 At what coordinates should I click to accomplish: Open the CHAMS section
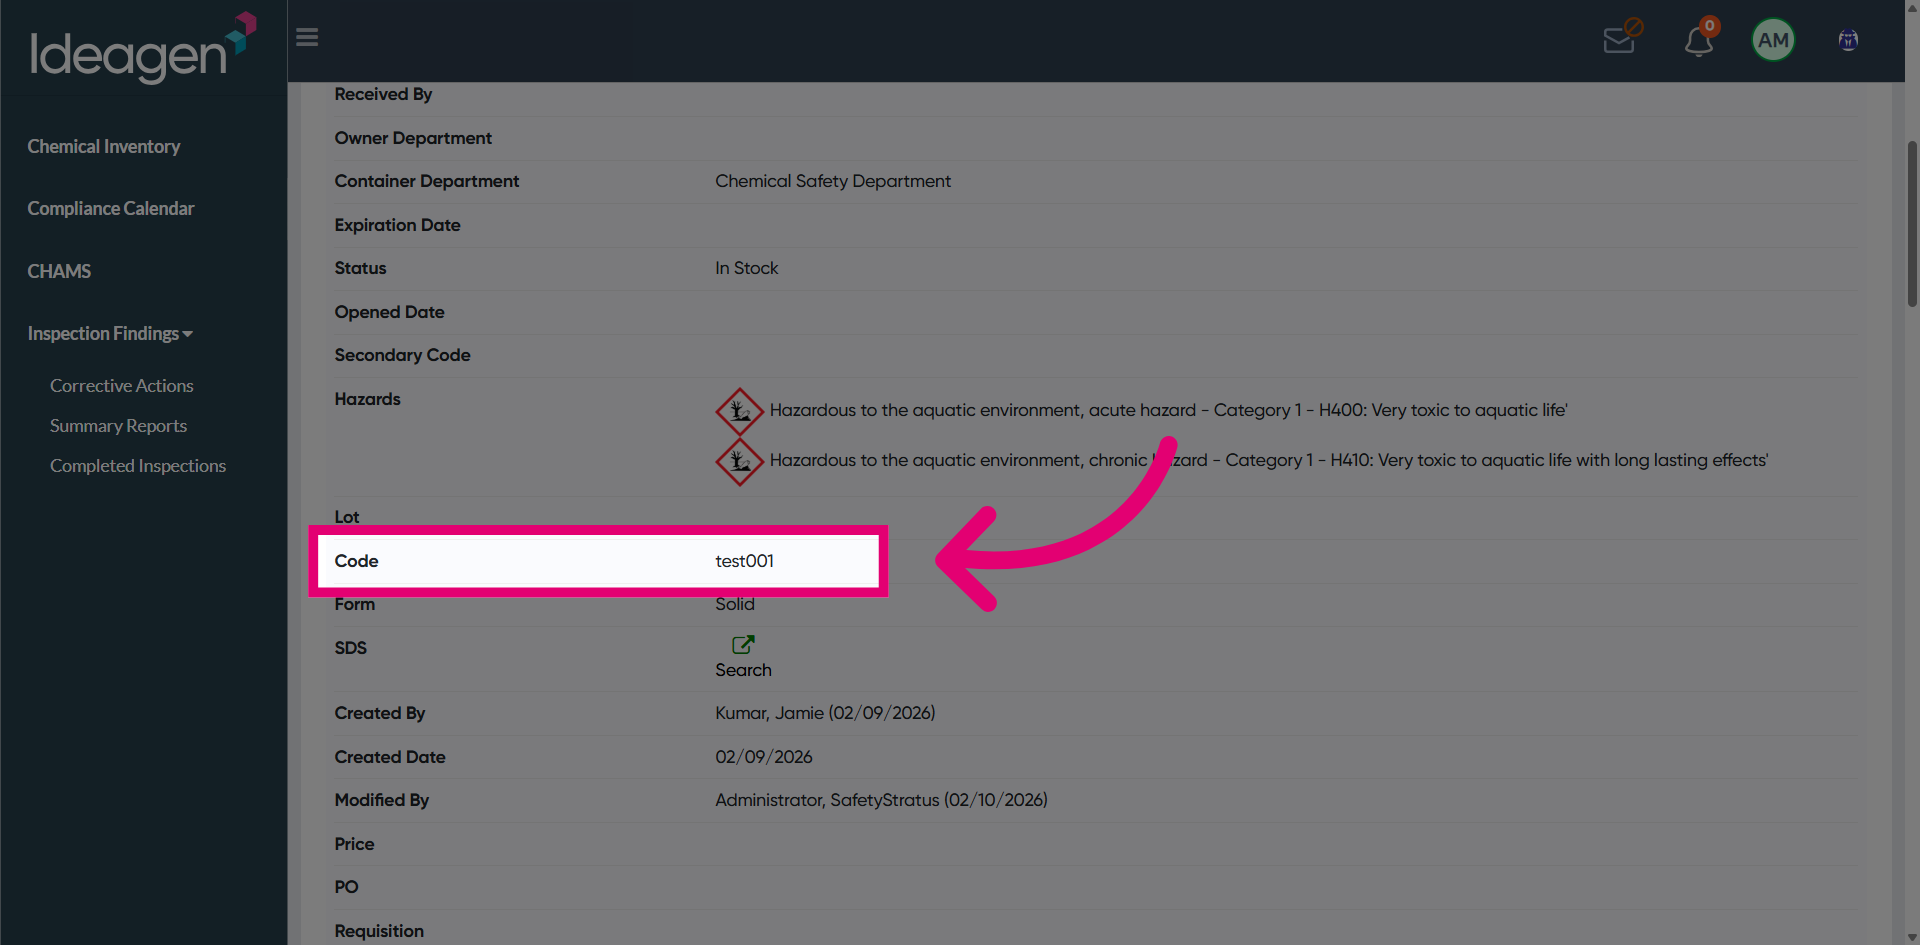click(x=59, y=271)
